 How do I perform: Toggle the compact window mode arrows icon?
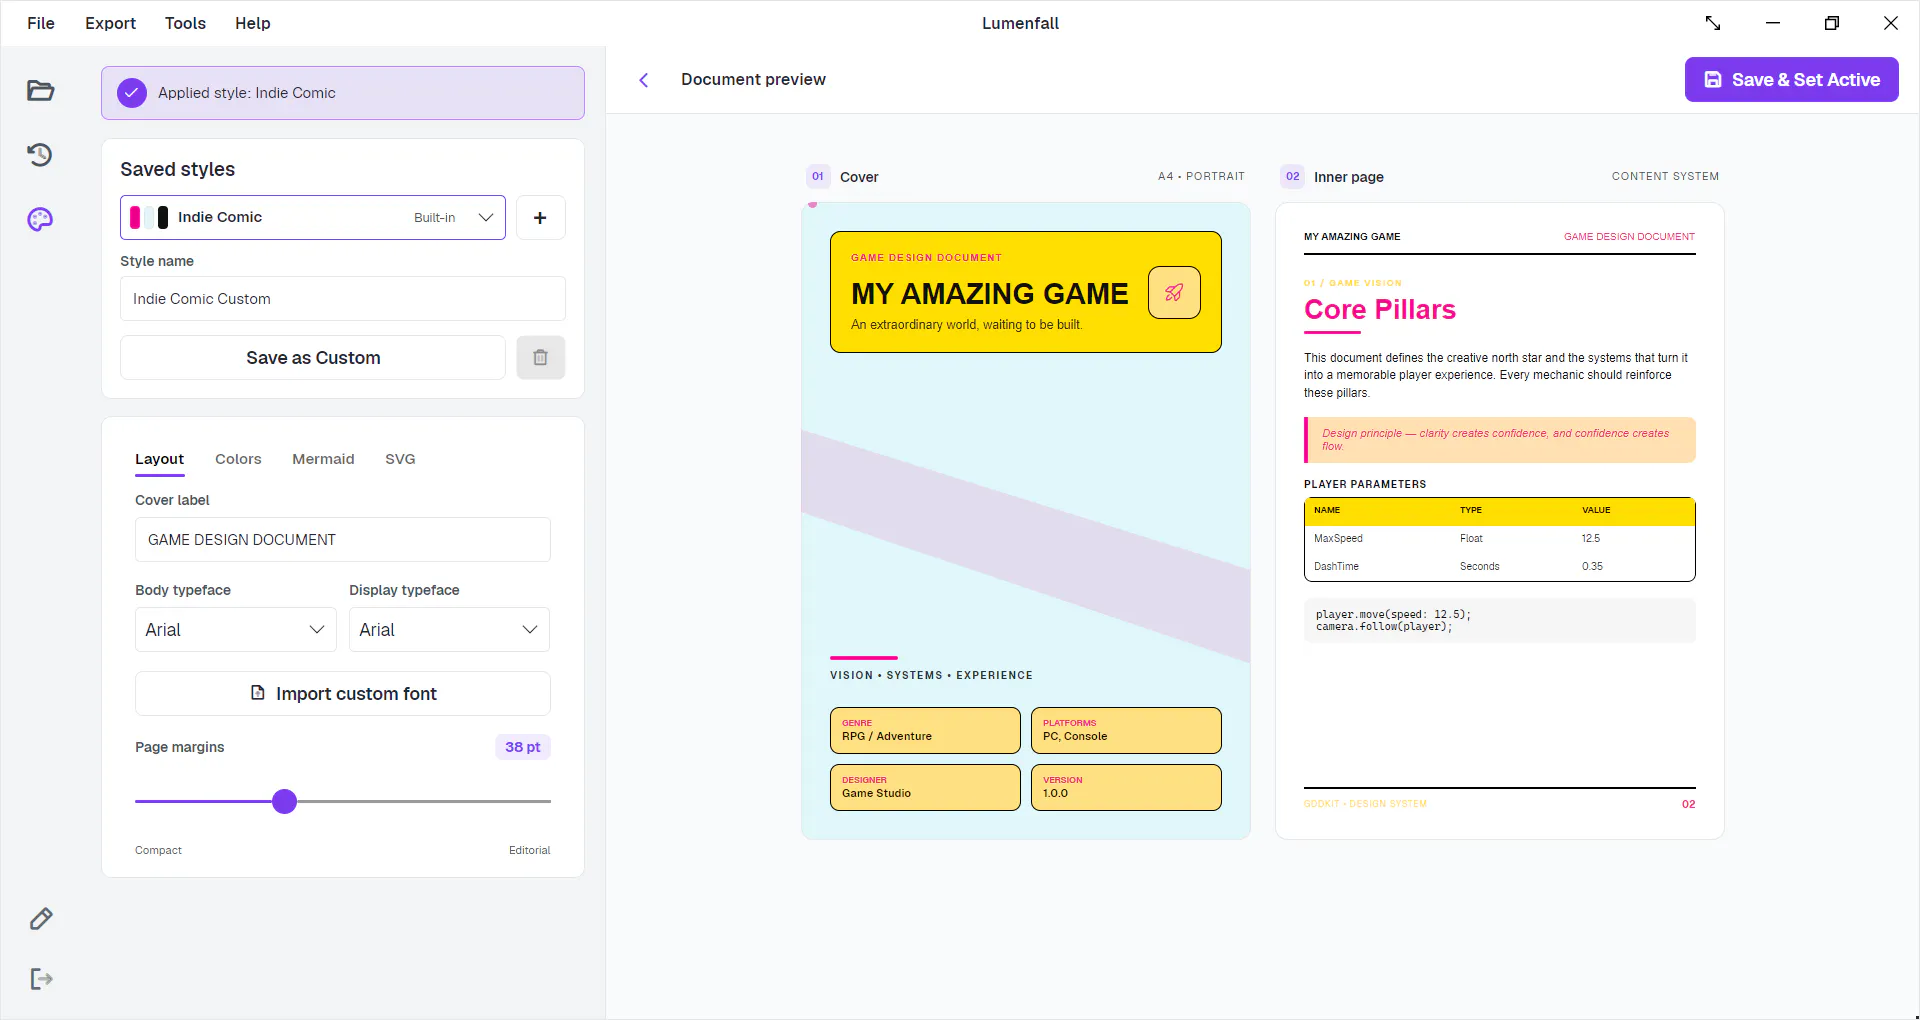(1713, 23)
